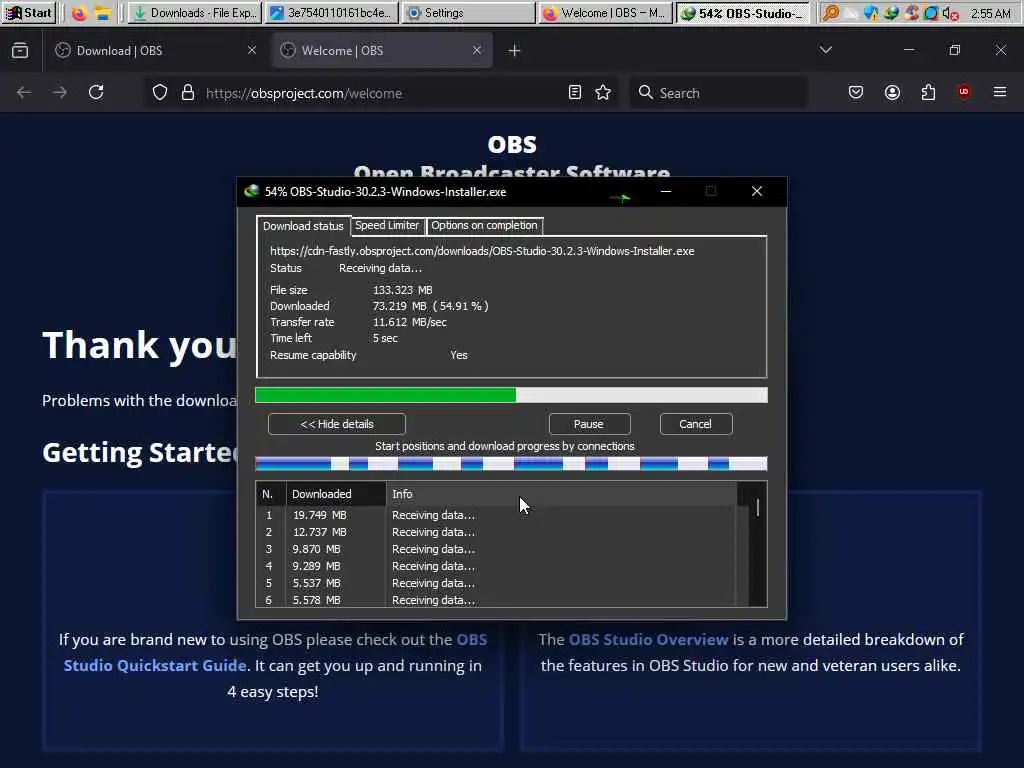Open the Extensions puzzle icon
Screen dimensions: 1024x768
coord(929,93)
